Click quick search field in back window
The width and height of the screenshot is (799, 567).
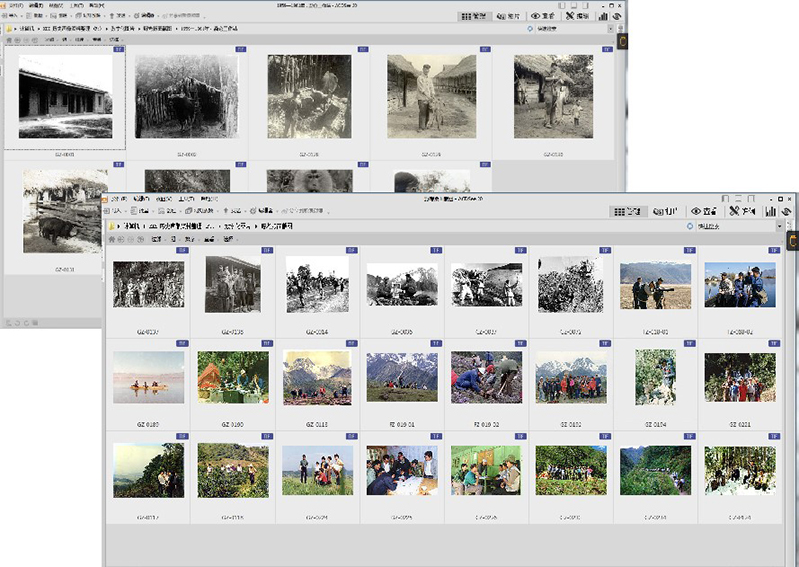[560, 29]
